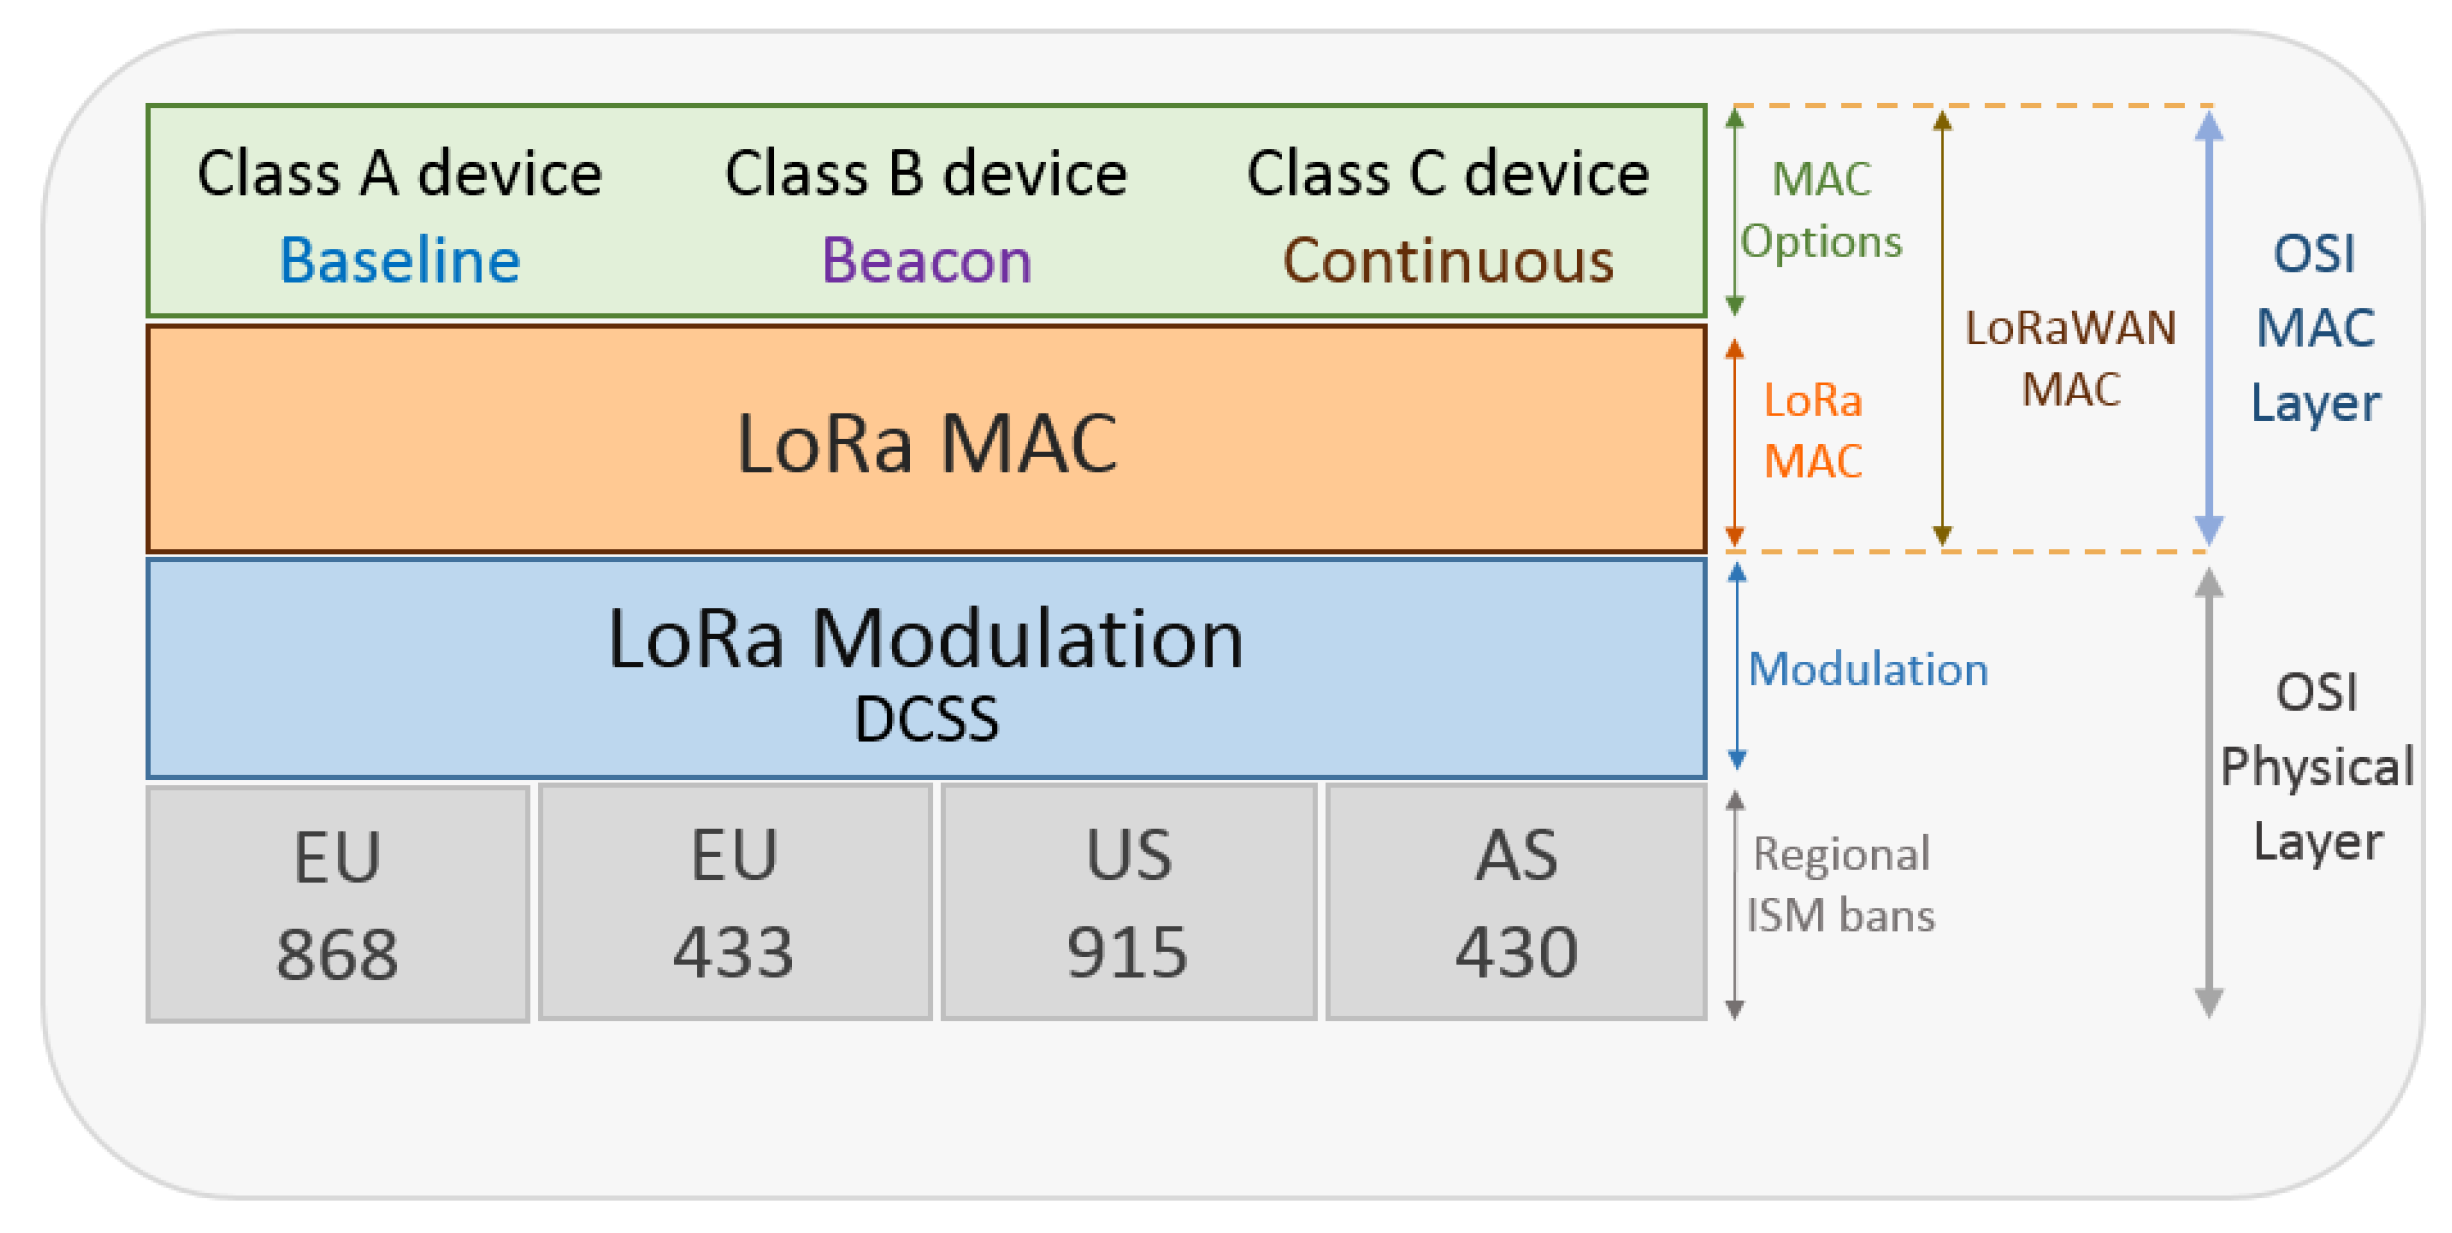
Task: Select the LoRa Modulation block title
Action: pyautogui.click(x=926, y=638)
